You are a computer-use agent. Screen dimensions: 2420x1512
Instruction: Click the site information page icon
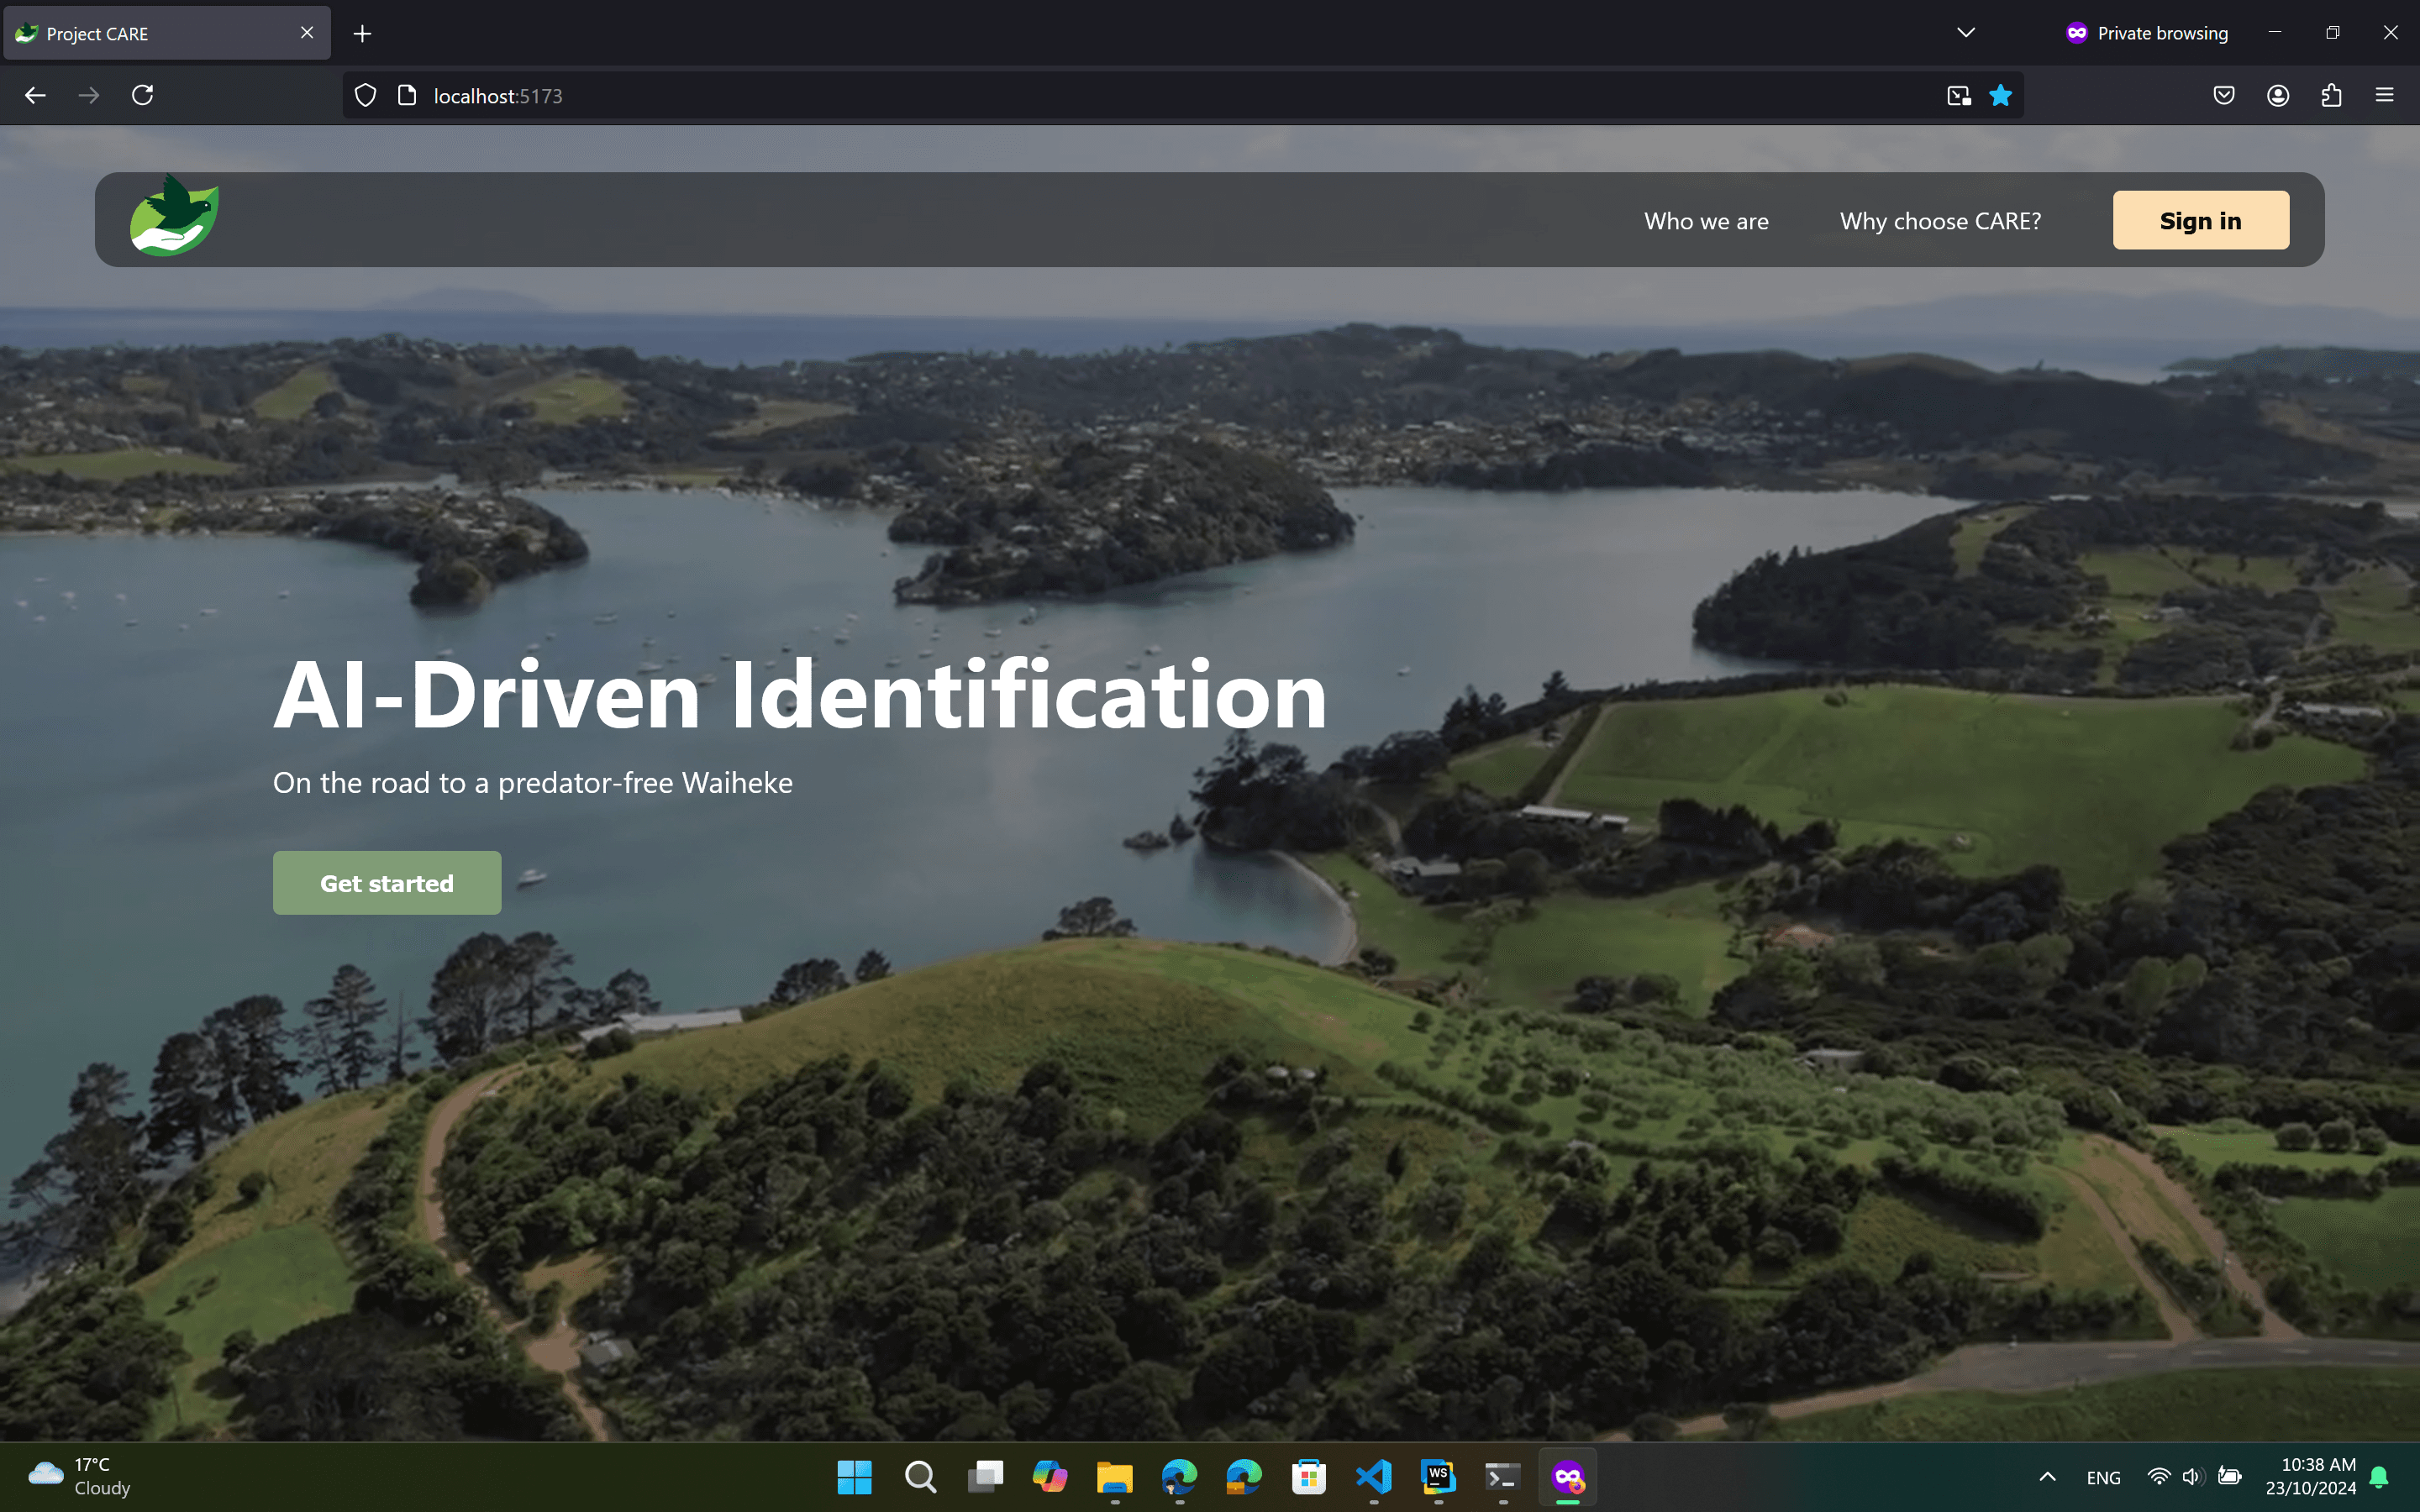coord(406,96)
